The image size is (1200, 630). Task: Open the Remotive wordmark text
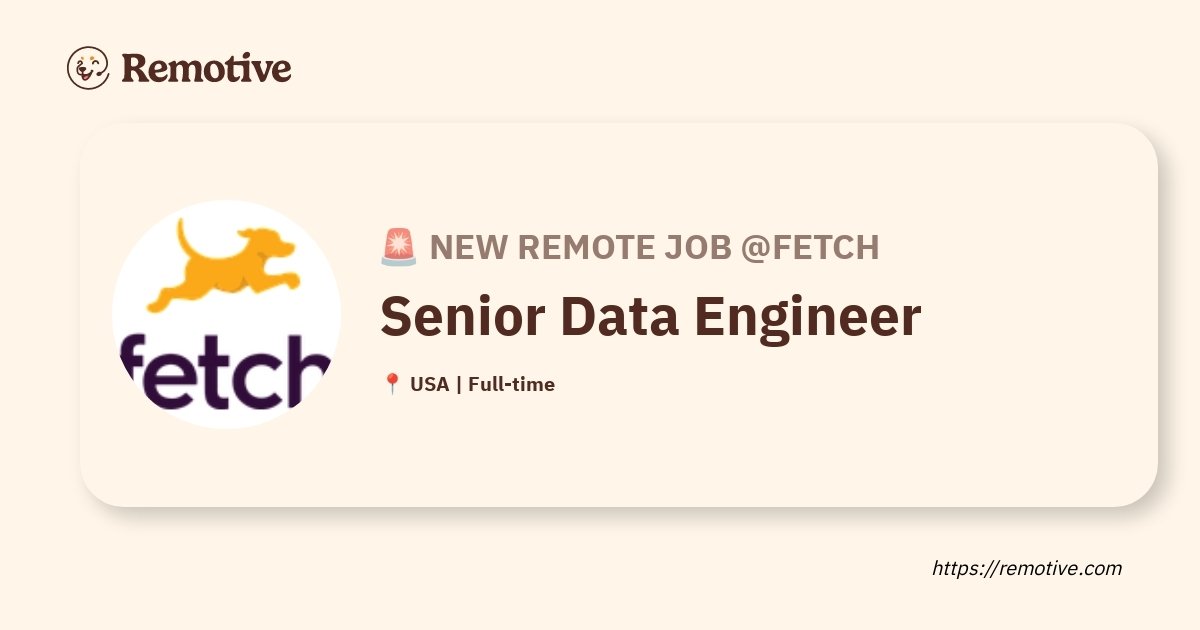(x=206, y=68)
